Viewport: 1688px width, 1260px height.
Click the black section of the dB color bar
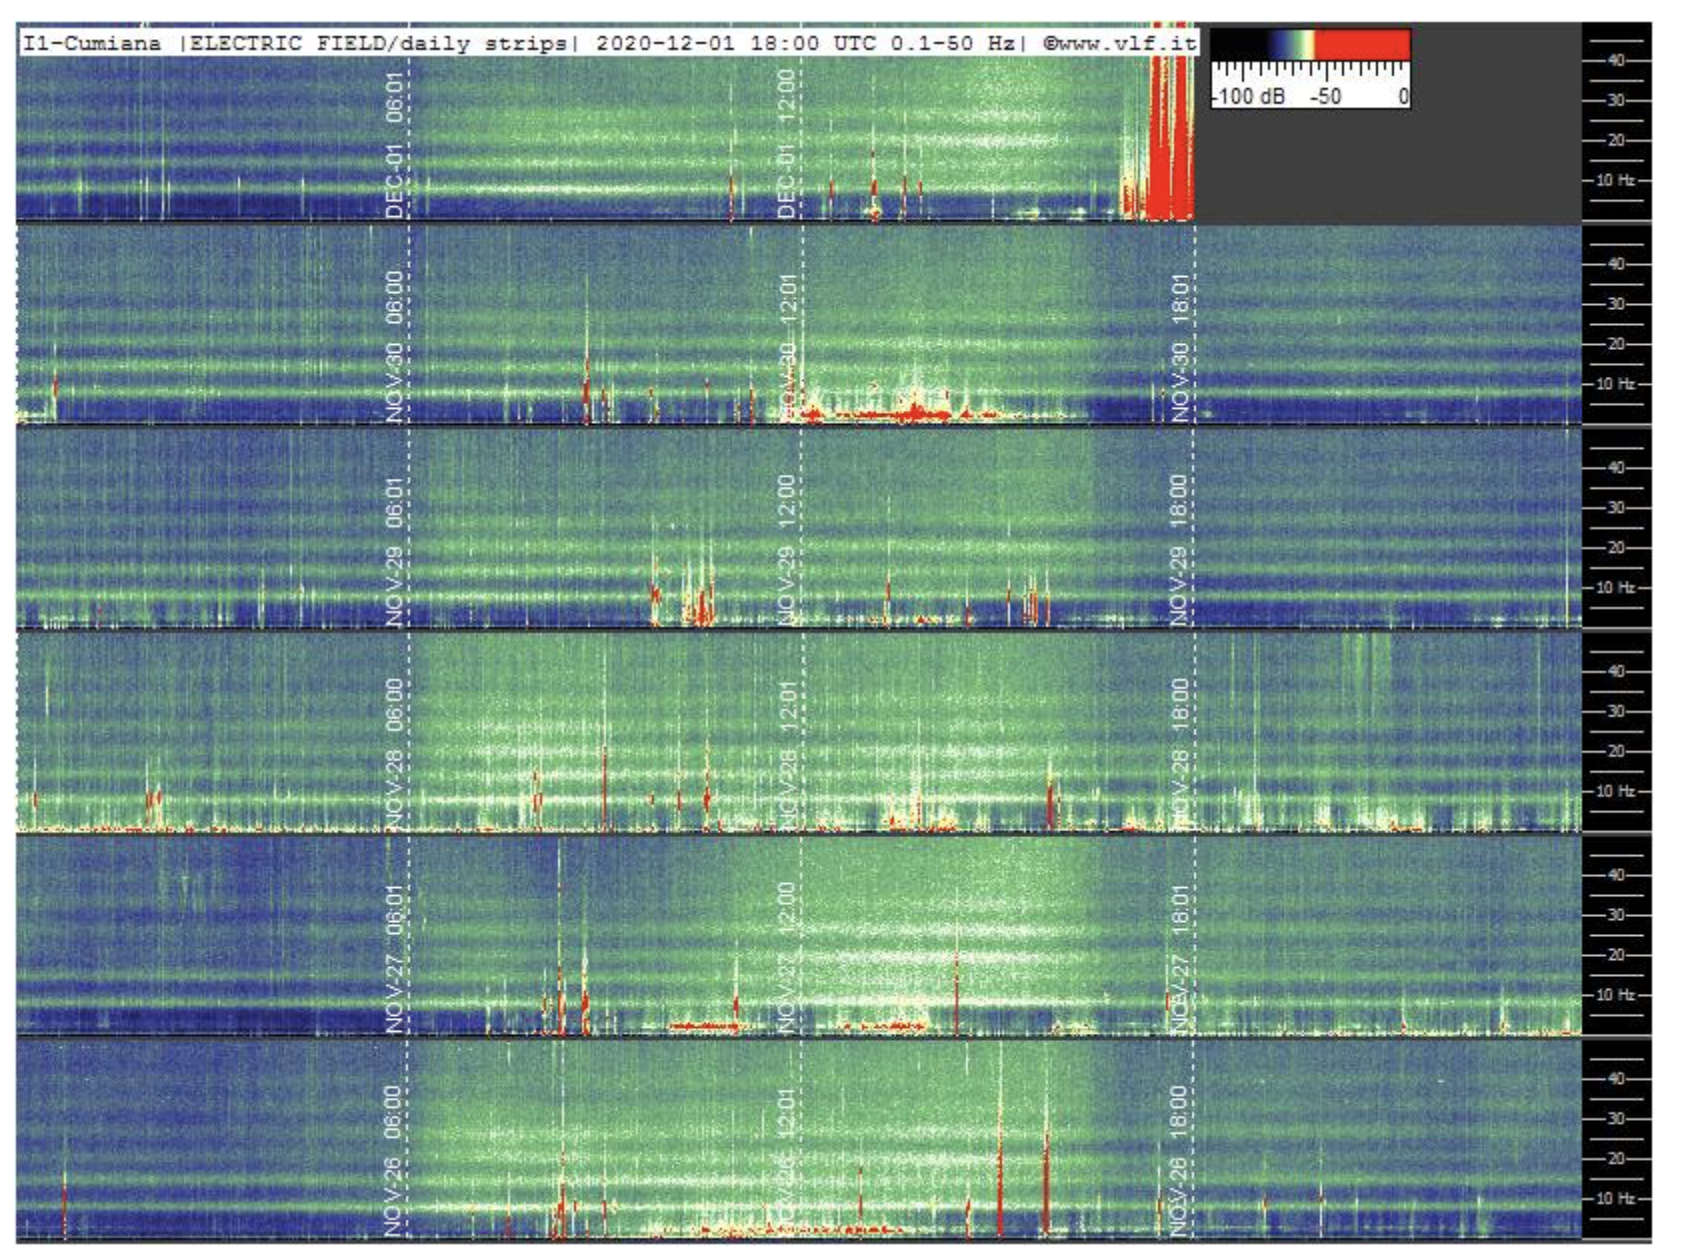tap(1238, 43)
